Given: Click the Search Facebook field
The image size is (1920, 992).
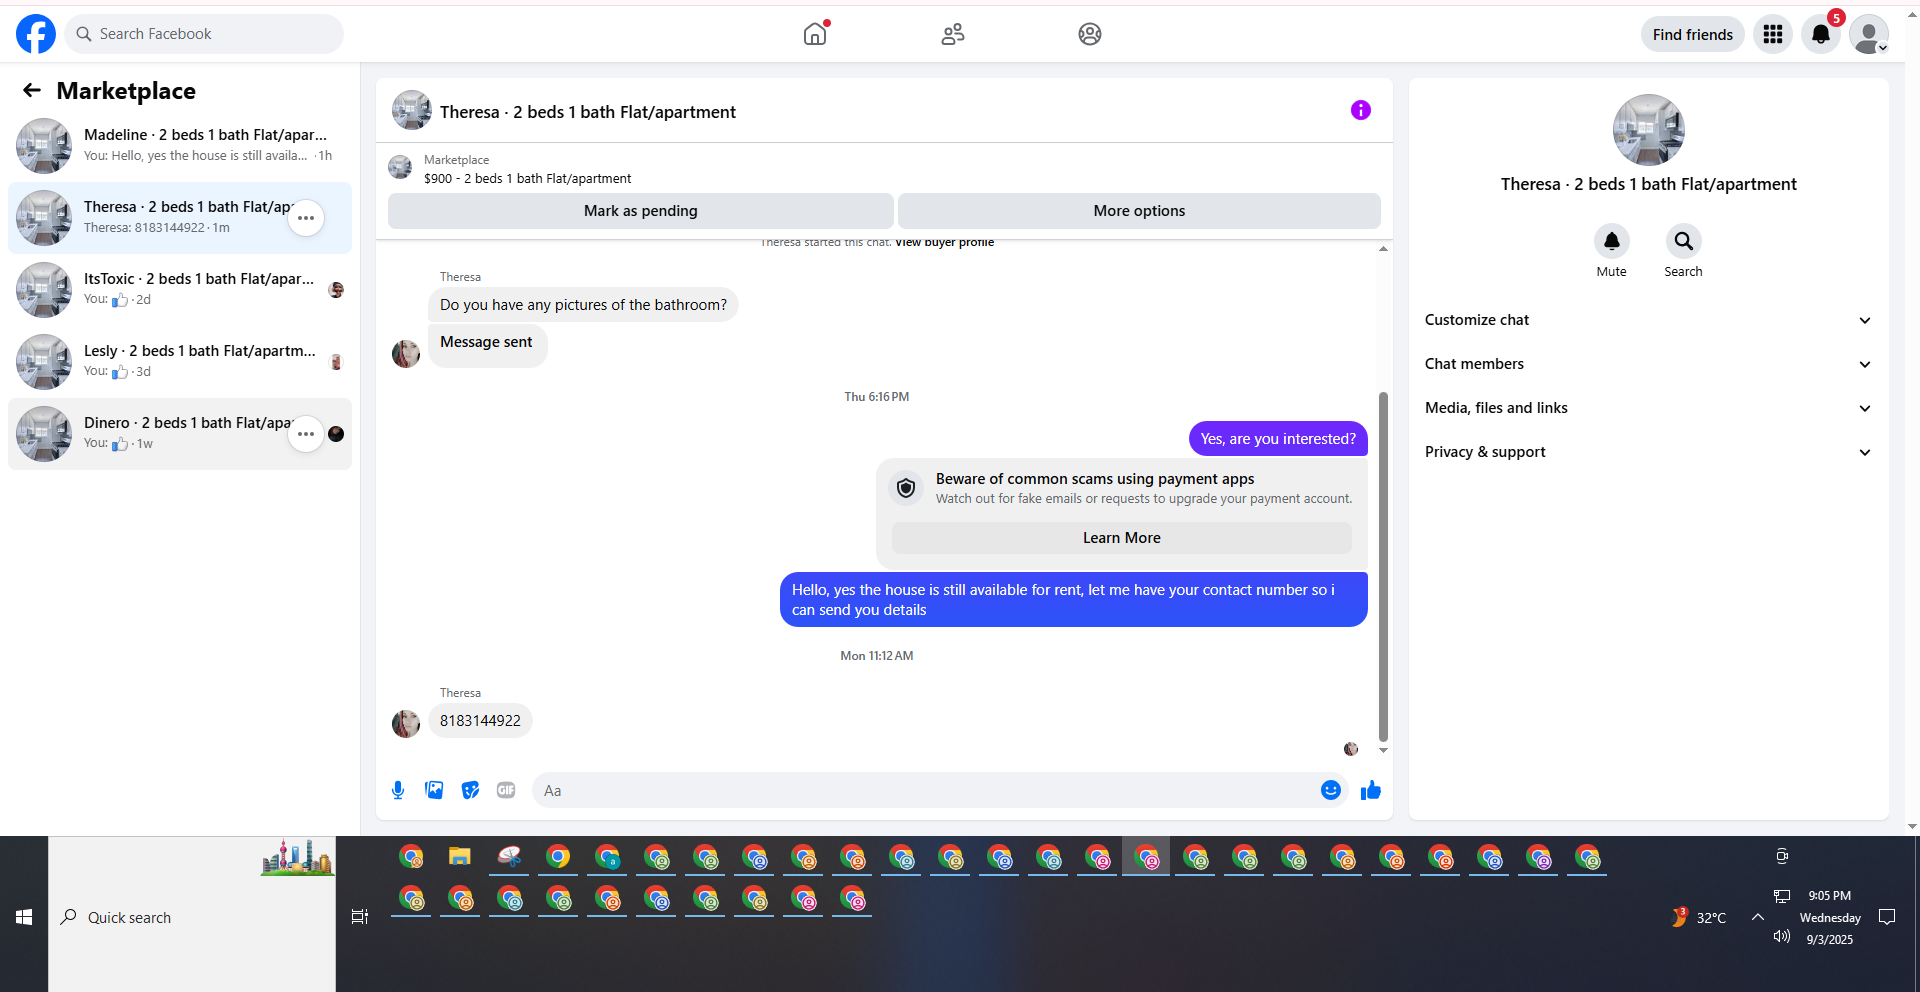Looking at the screenshot, I should tap(204, 34).
